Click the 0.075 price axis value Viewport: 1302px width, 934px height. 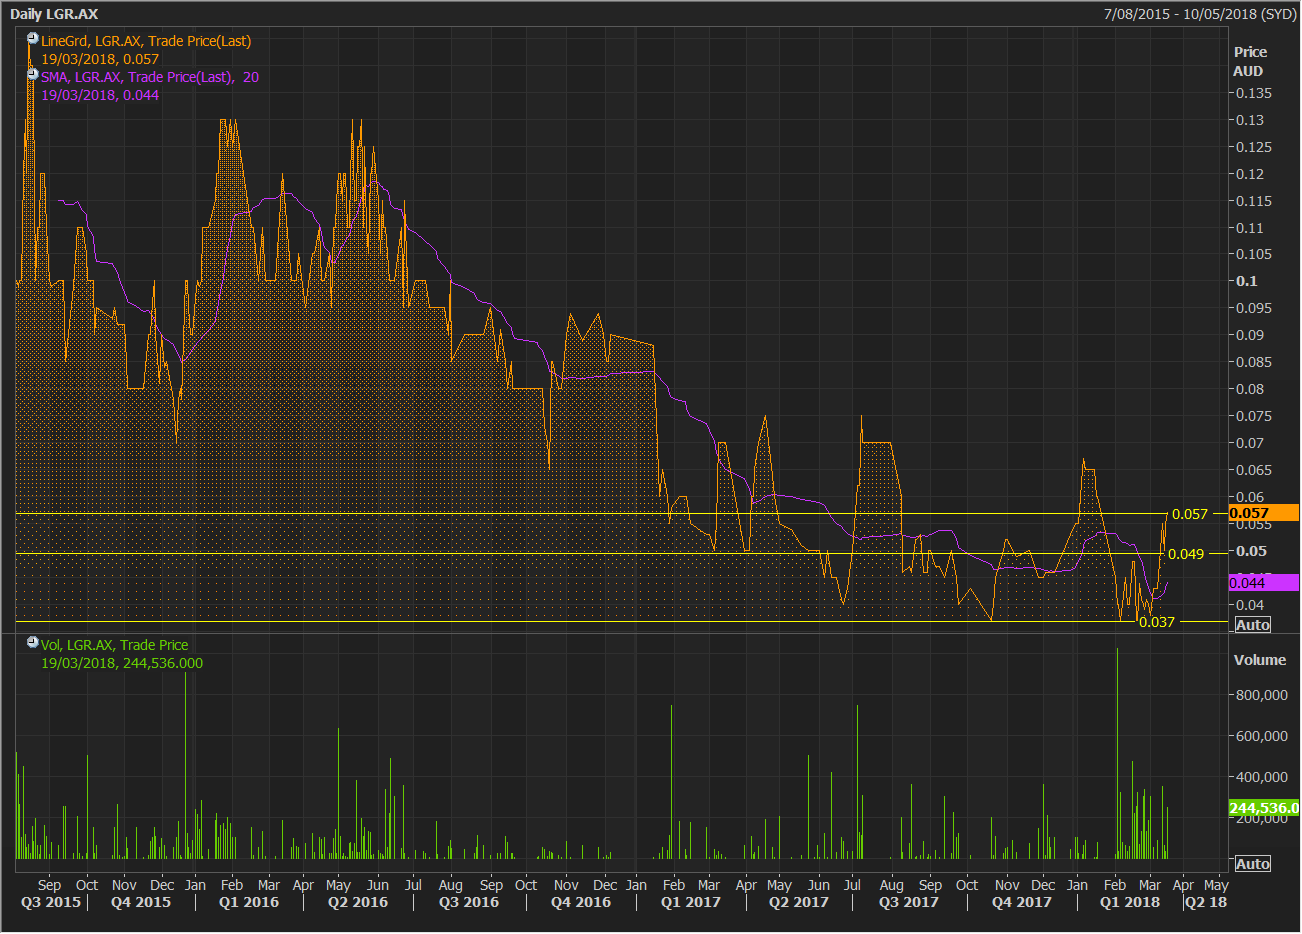1254,416
